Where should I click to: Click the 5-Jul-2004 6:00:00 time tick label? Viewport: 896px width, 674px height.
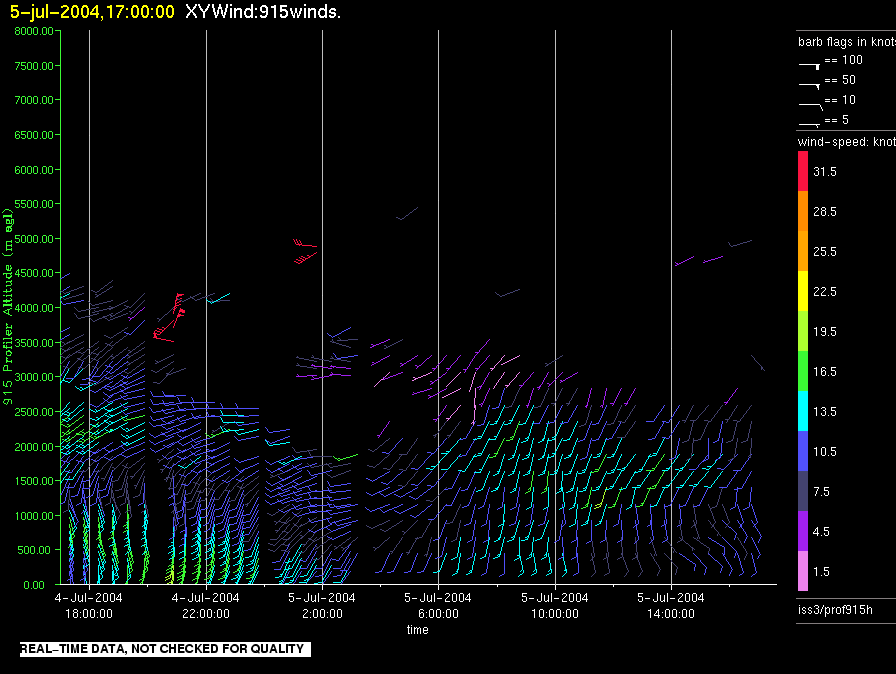(x=438, y=605)
